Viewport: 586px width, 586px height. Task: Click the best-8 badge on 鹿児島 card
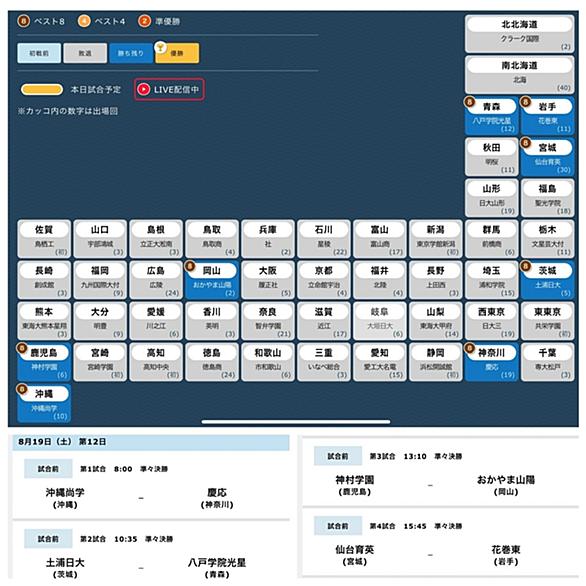point(22,348)
